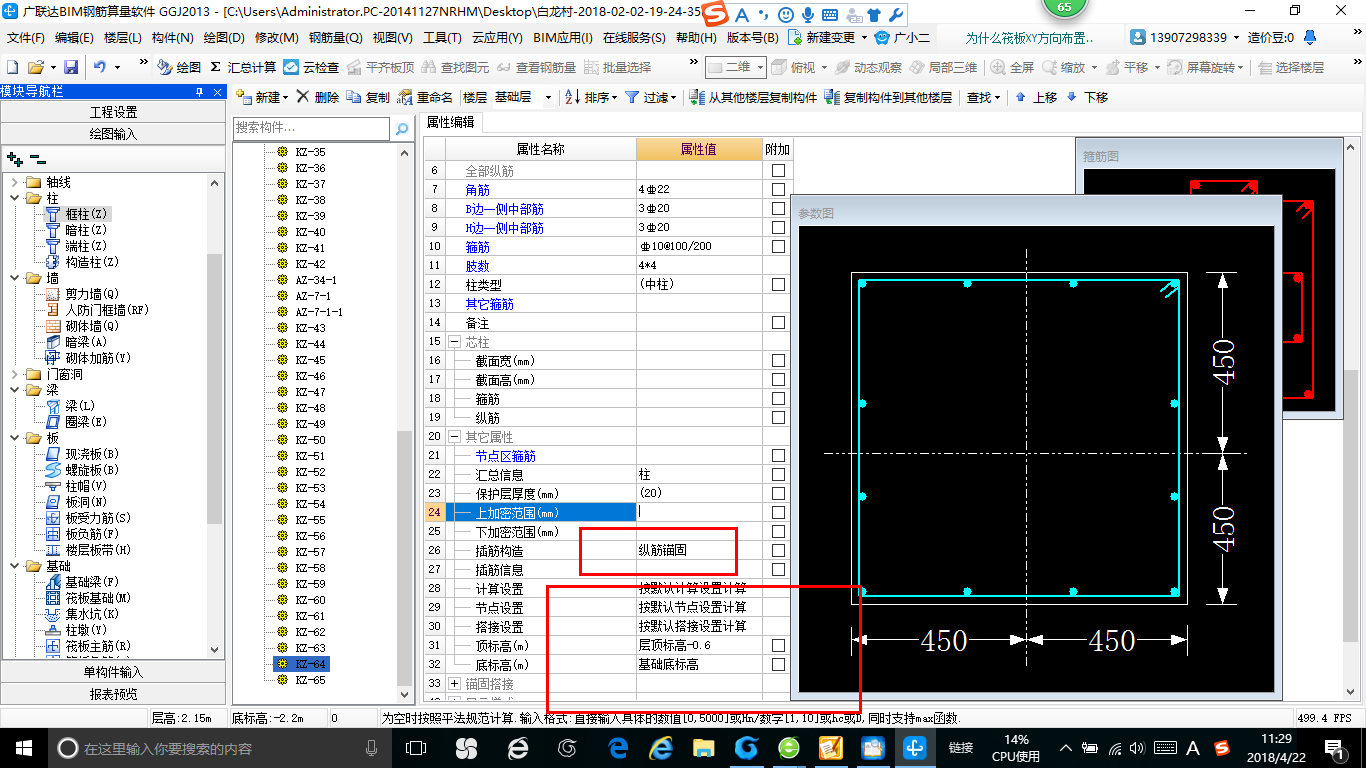This screenshot has height=768, width=1366.
Task: Copy the selected component (复制)
Action: pos(368,97)
